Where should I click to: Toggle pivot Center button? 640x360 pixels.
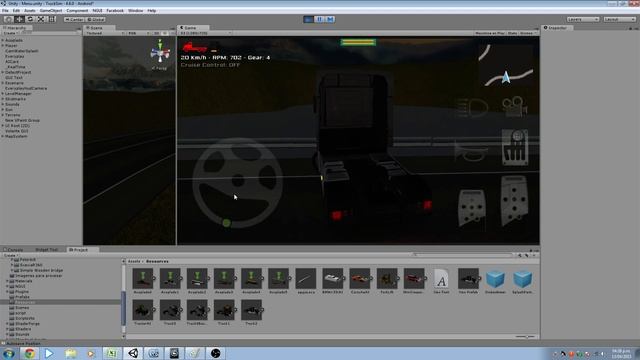coord(73,19)
